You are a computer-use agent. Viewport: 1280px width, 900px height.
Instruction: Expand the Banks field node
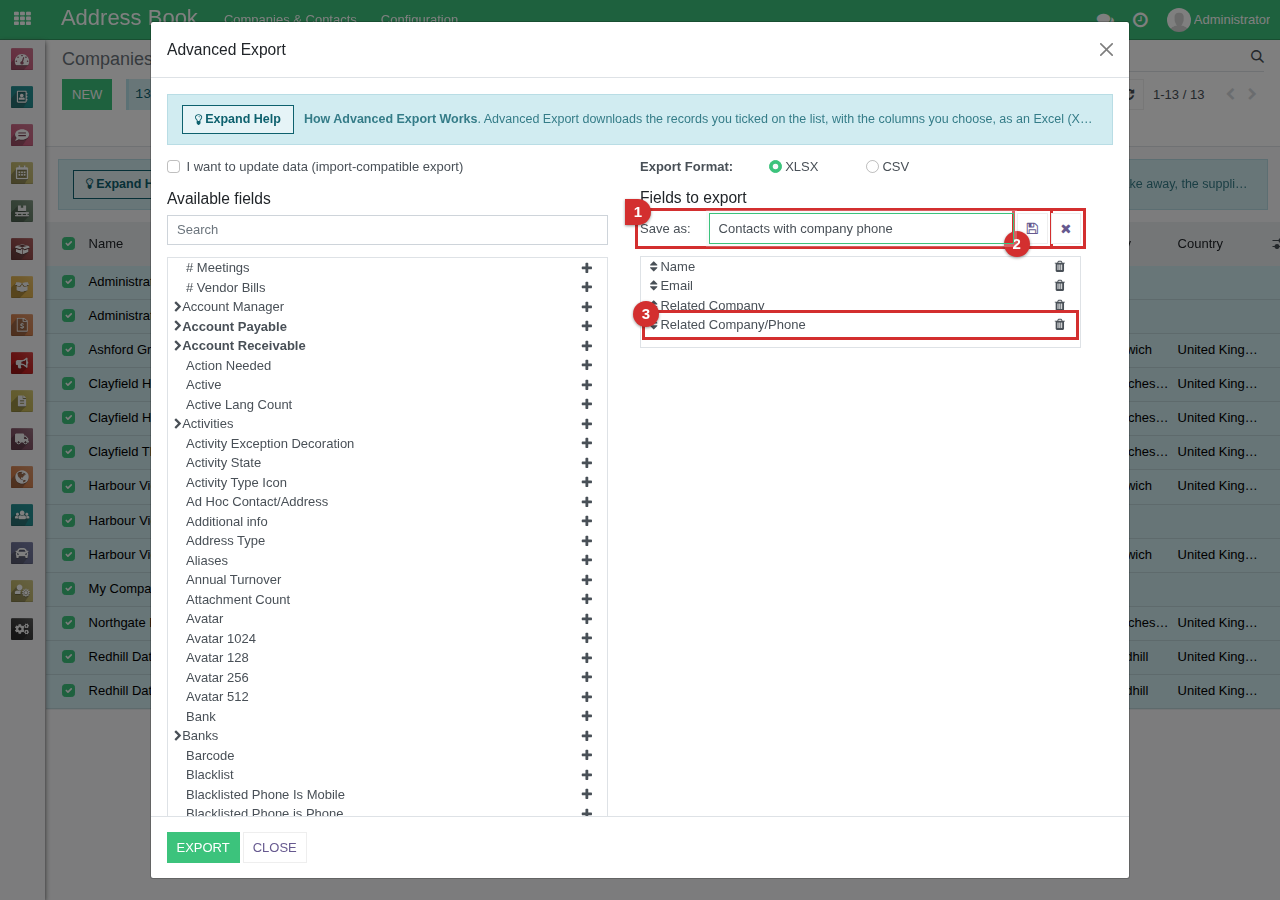(177, 736)
